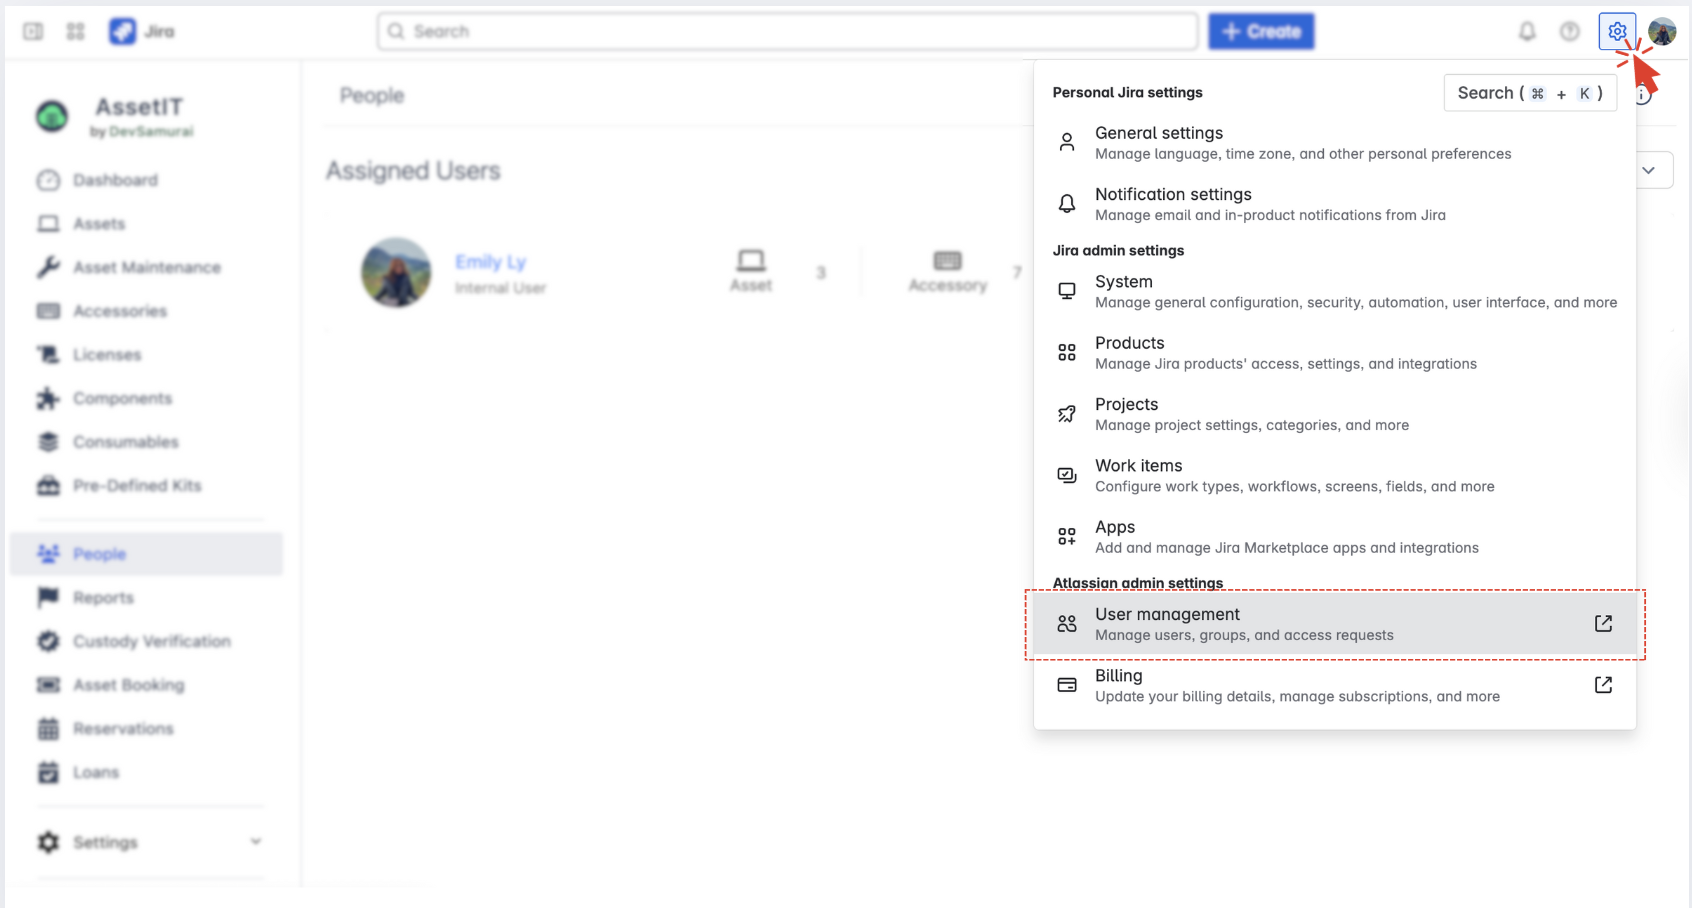Open the notifications bell icon
Screen dimensions: 1692x908
[1527, 32]
